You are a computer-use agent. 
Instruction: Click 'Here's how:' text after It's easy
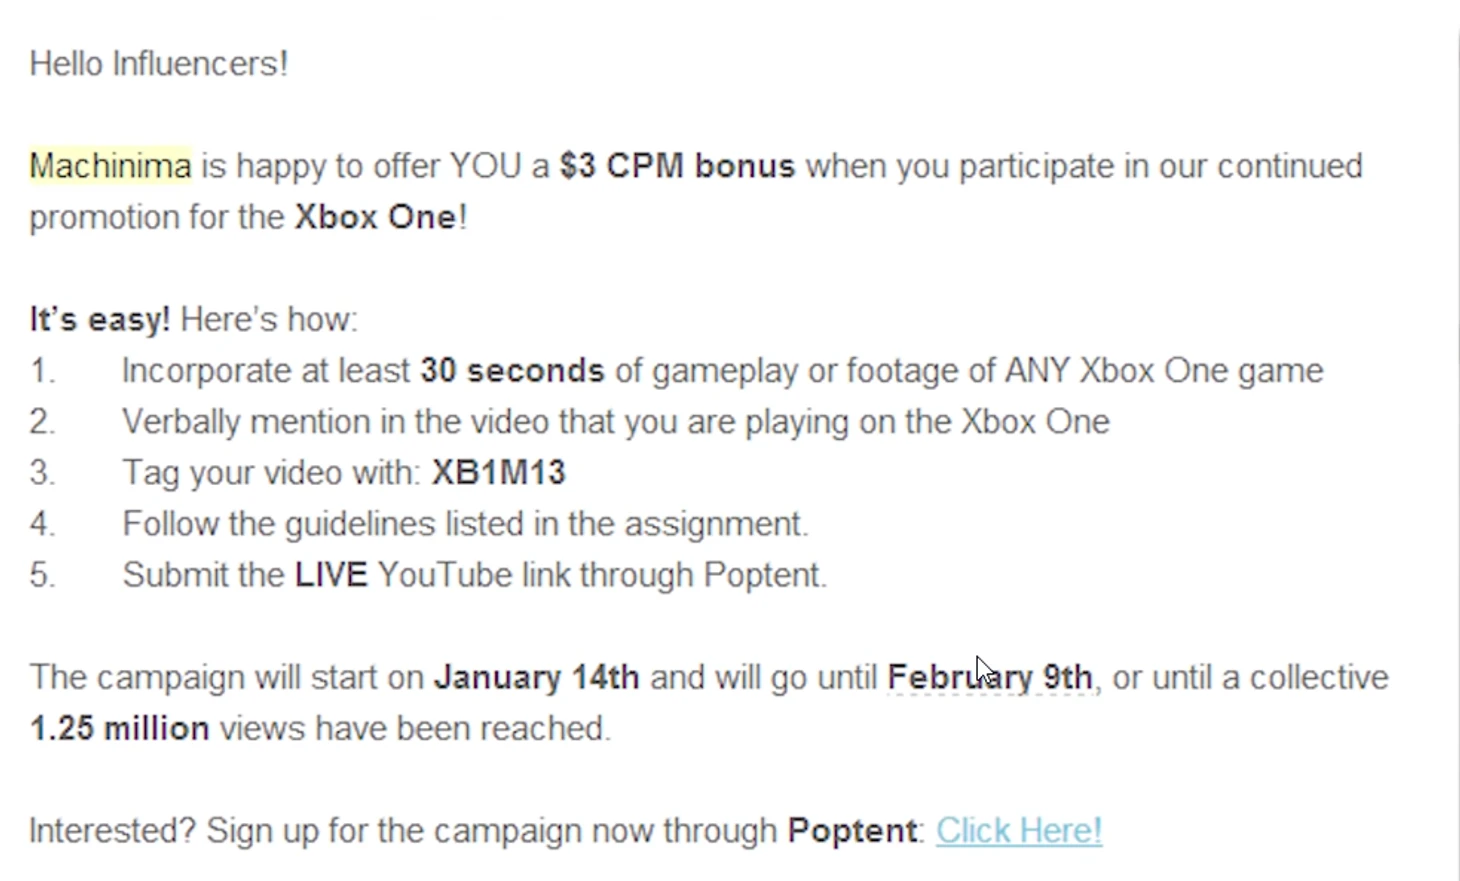pos(269,320)
